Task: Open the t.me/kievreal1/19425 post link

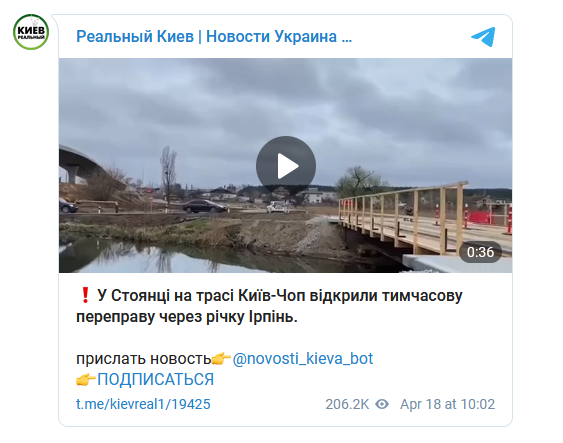Action: [143, 404]
